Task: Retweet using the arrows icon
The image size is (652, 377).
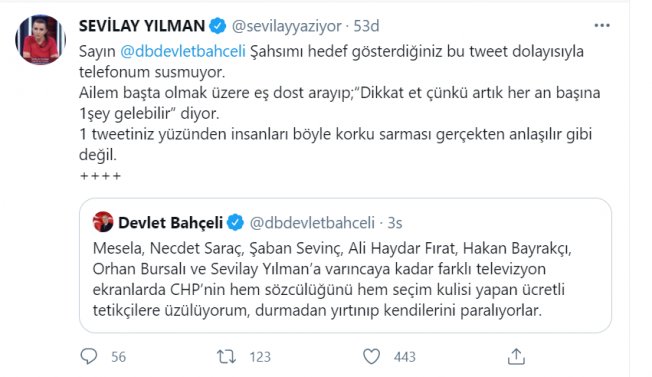Action: pos(226,357)
